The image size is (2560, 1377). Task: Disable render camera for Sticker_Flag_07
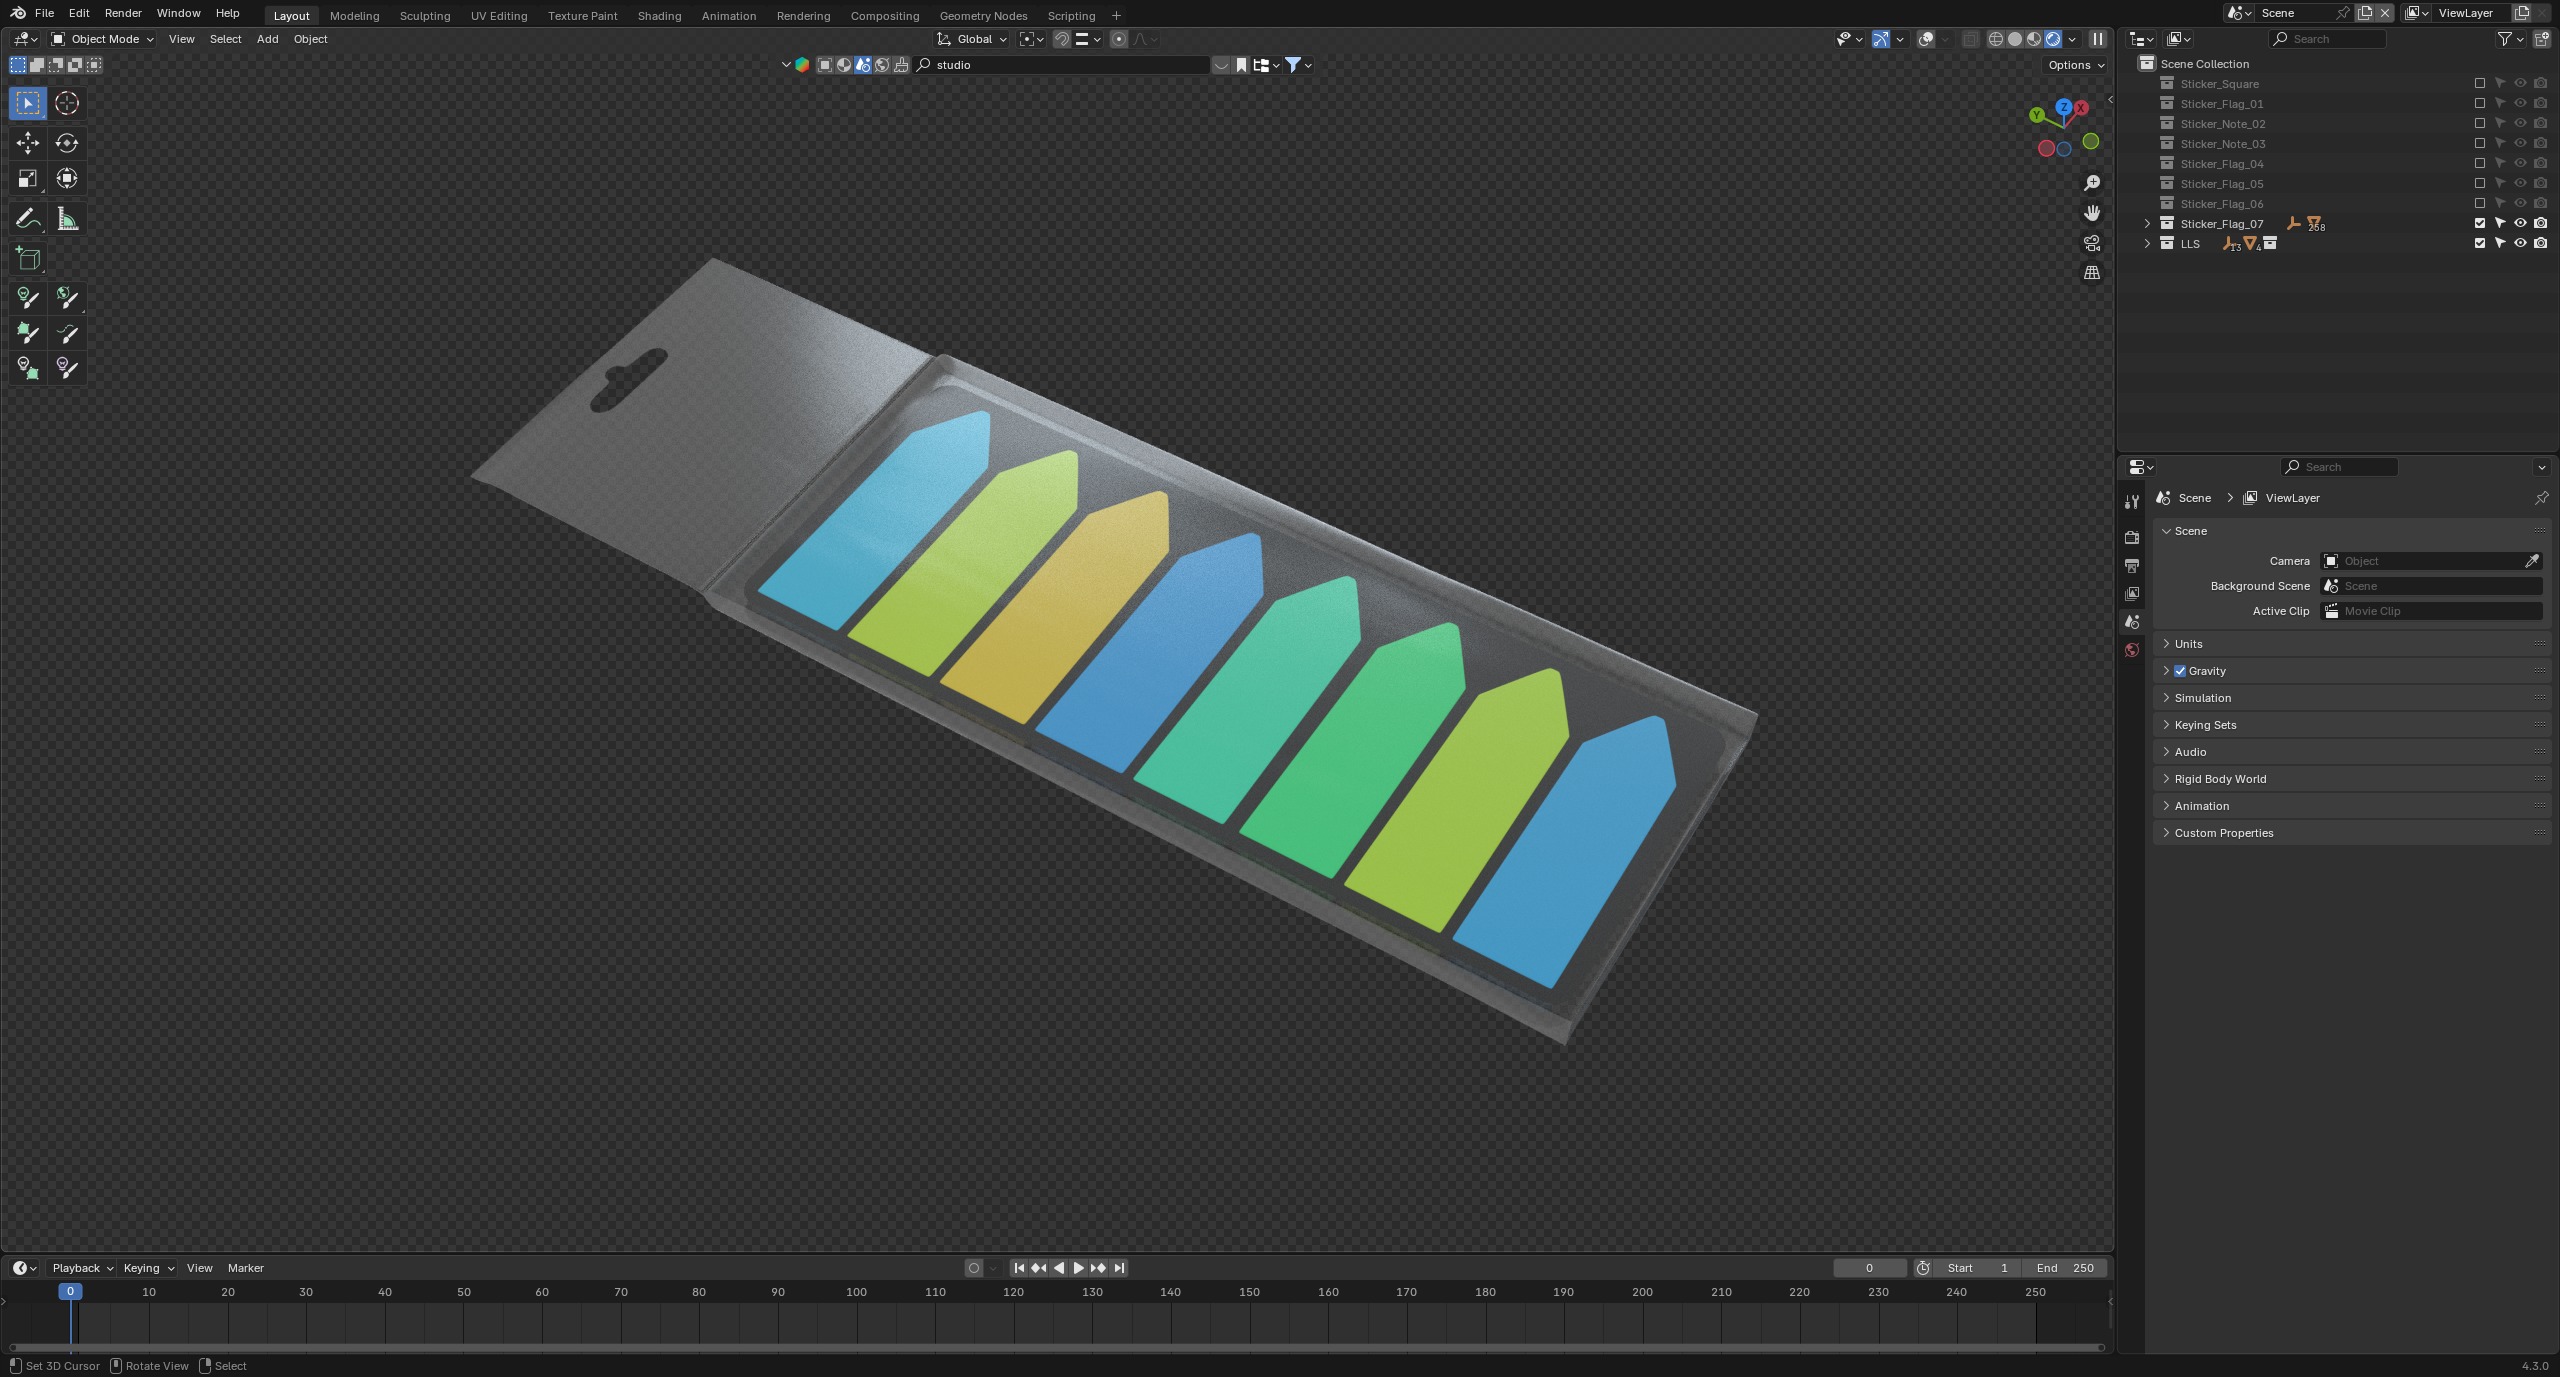tap(2540, 224)
